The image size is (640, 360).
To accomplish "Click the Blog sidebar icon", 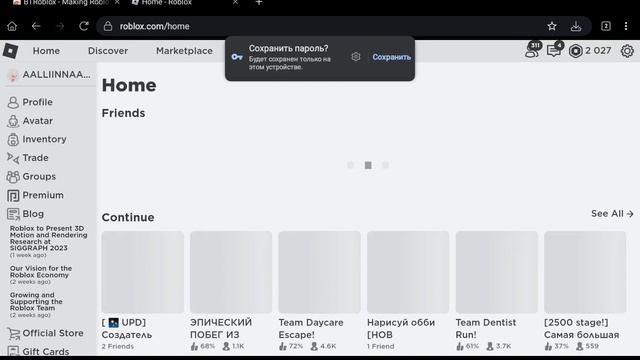I will (13, 214).
